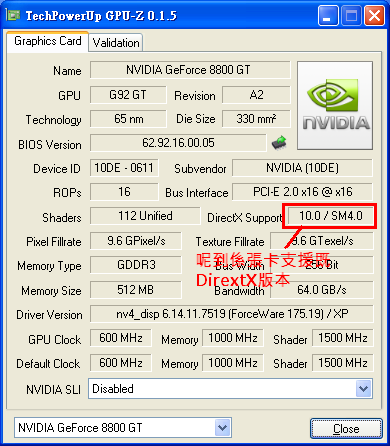Screen dimensions: 390x446
Task: Click the NVIDIA SLI label
Action: [x=53, y=389]
